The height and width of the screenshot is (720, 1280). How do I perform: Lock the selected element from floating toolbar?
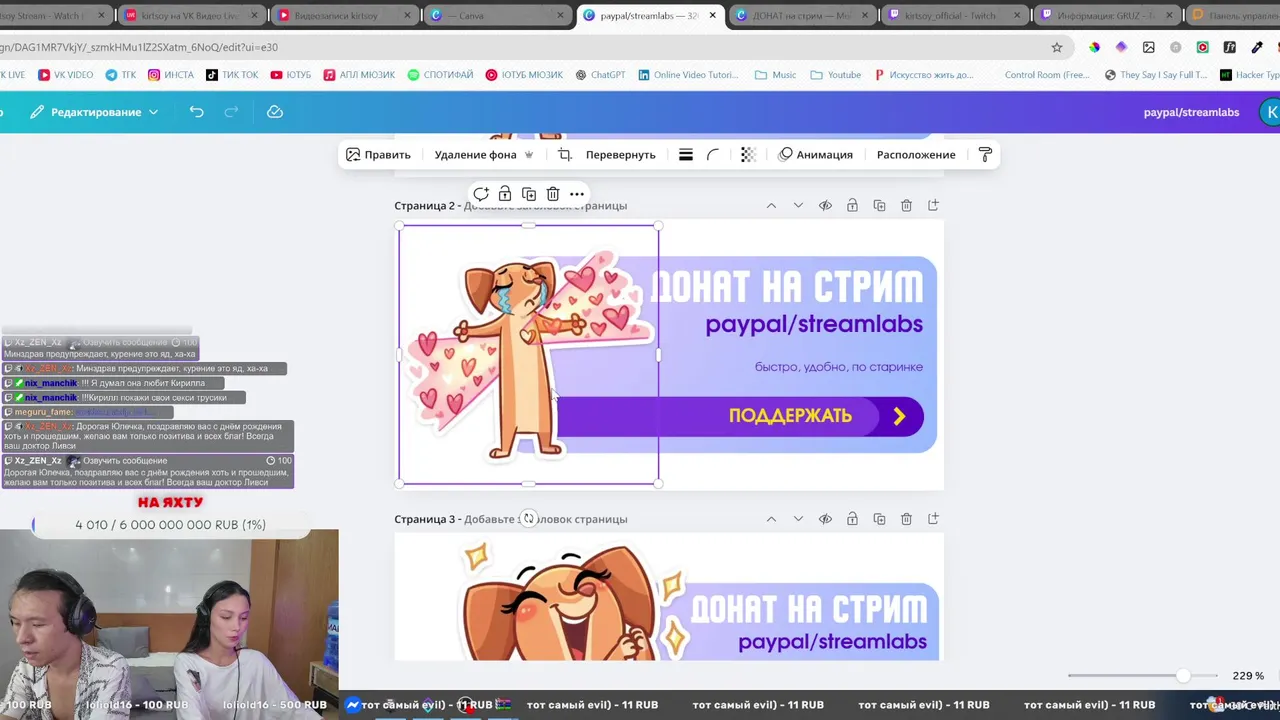coord(505,194)
